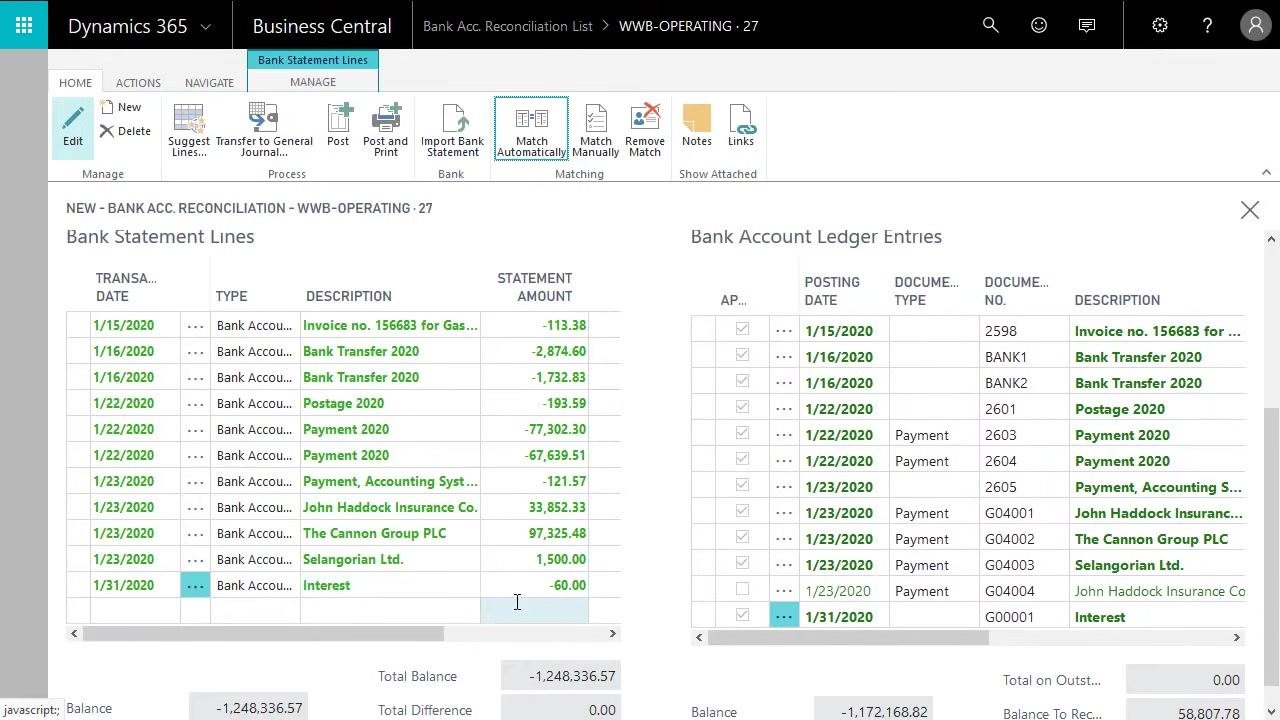Switch to the HOME ribbon tab
1280x720 pixels.
click(x=75, y=83)
